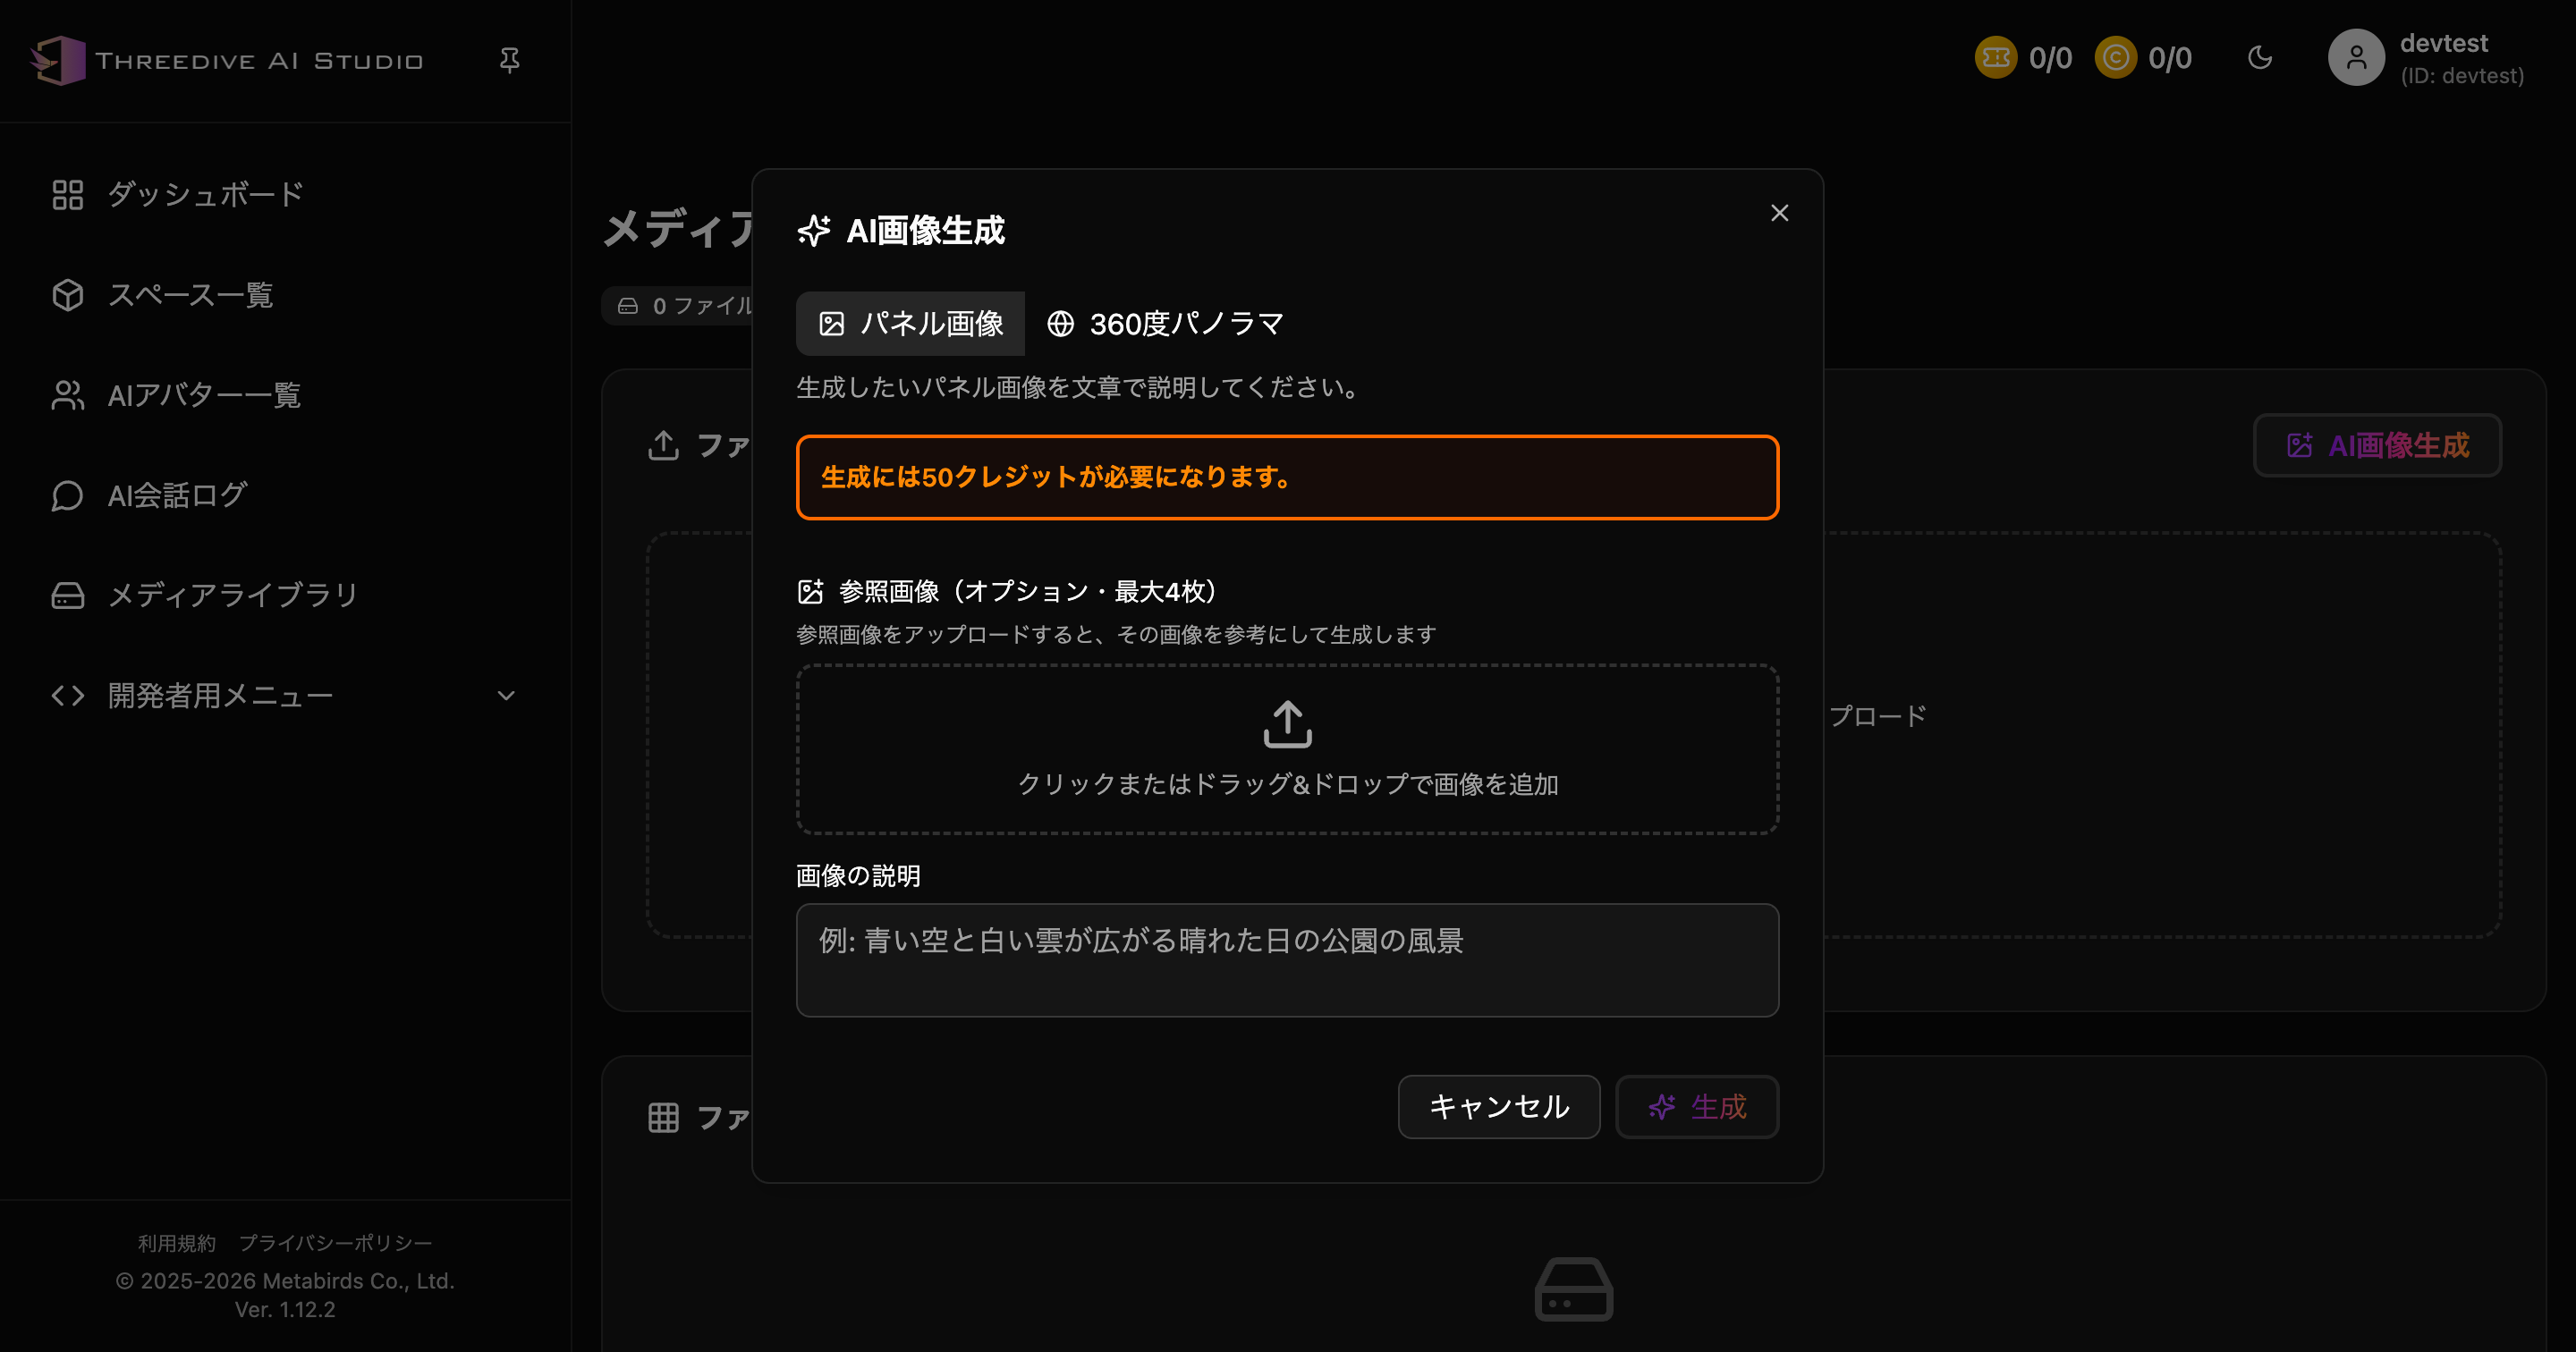Click the copyright Metabirds Co., Ltd. text
The image size is (2576, 1352).
(x=285, y=1280)
